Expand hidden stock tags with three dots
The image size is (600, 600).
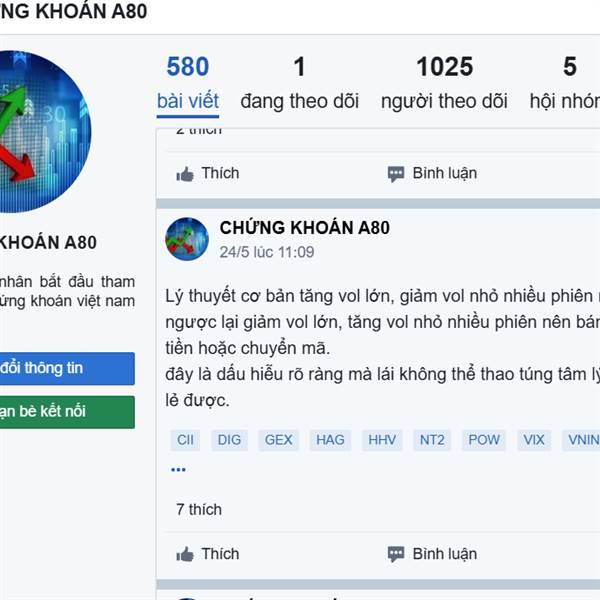tap(178, 469)
